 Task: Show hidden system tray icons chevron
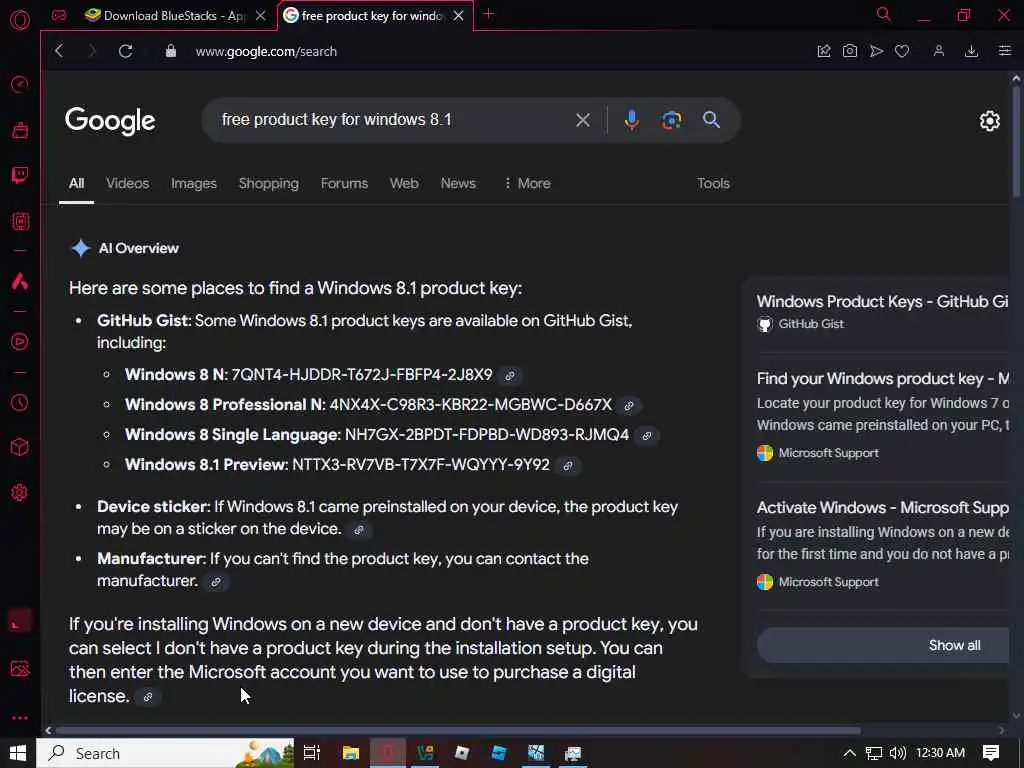(x=849, y=753)
